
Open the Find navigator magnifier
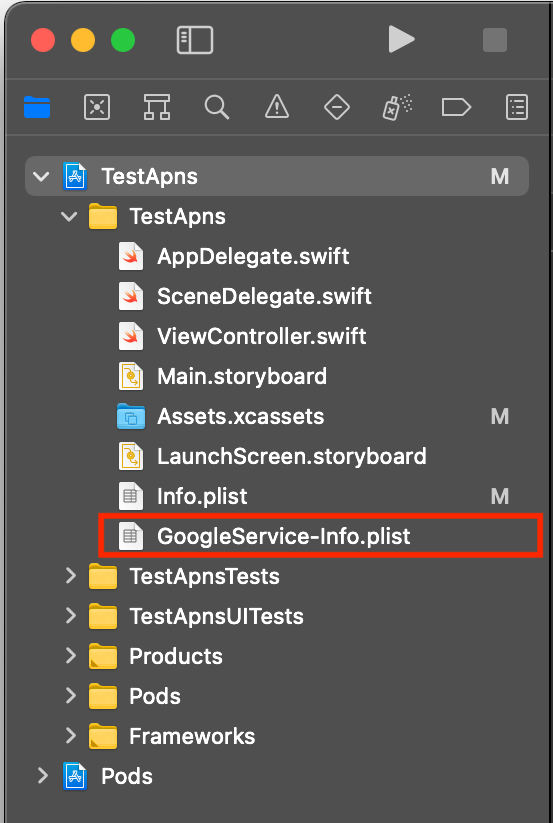click(217, 108)
